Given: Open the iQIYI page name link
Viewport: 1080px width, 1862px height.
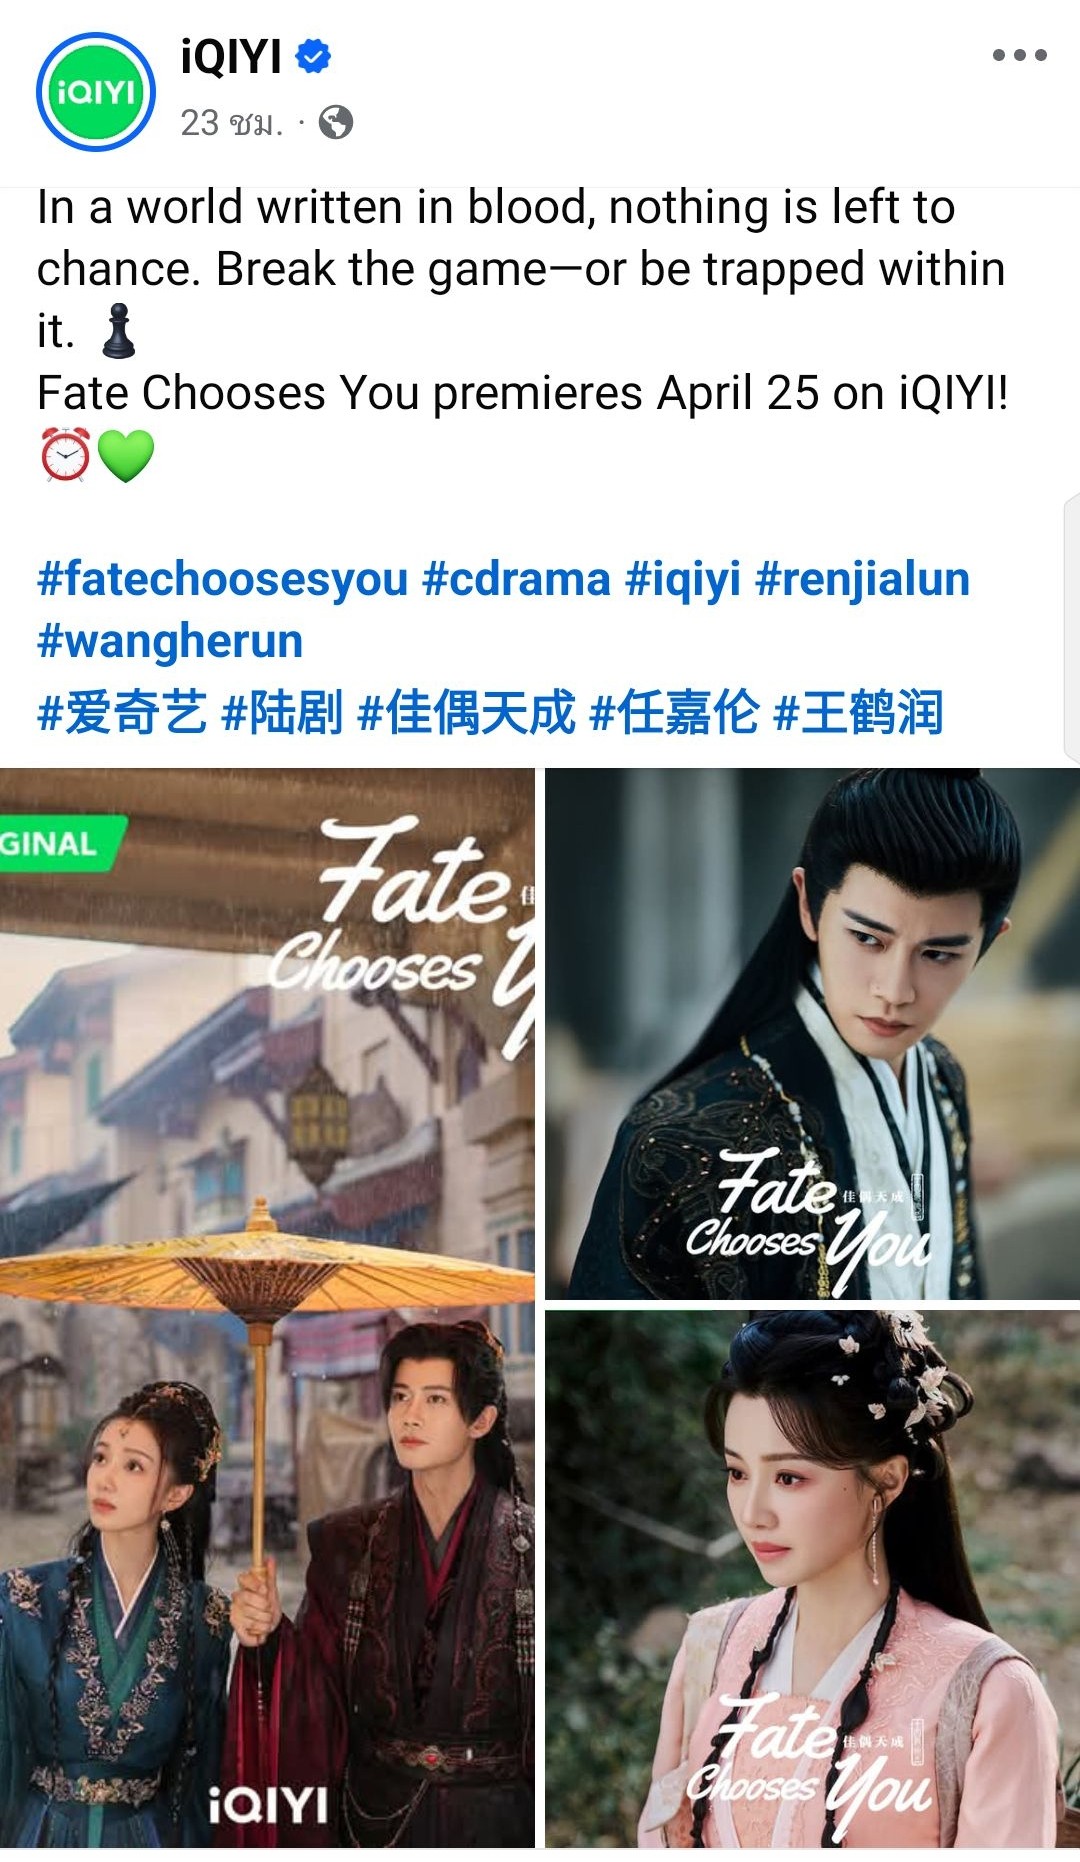Looking at the screenshot, I should pyautogui.click(x=231, y=57).
